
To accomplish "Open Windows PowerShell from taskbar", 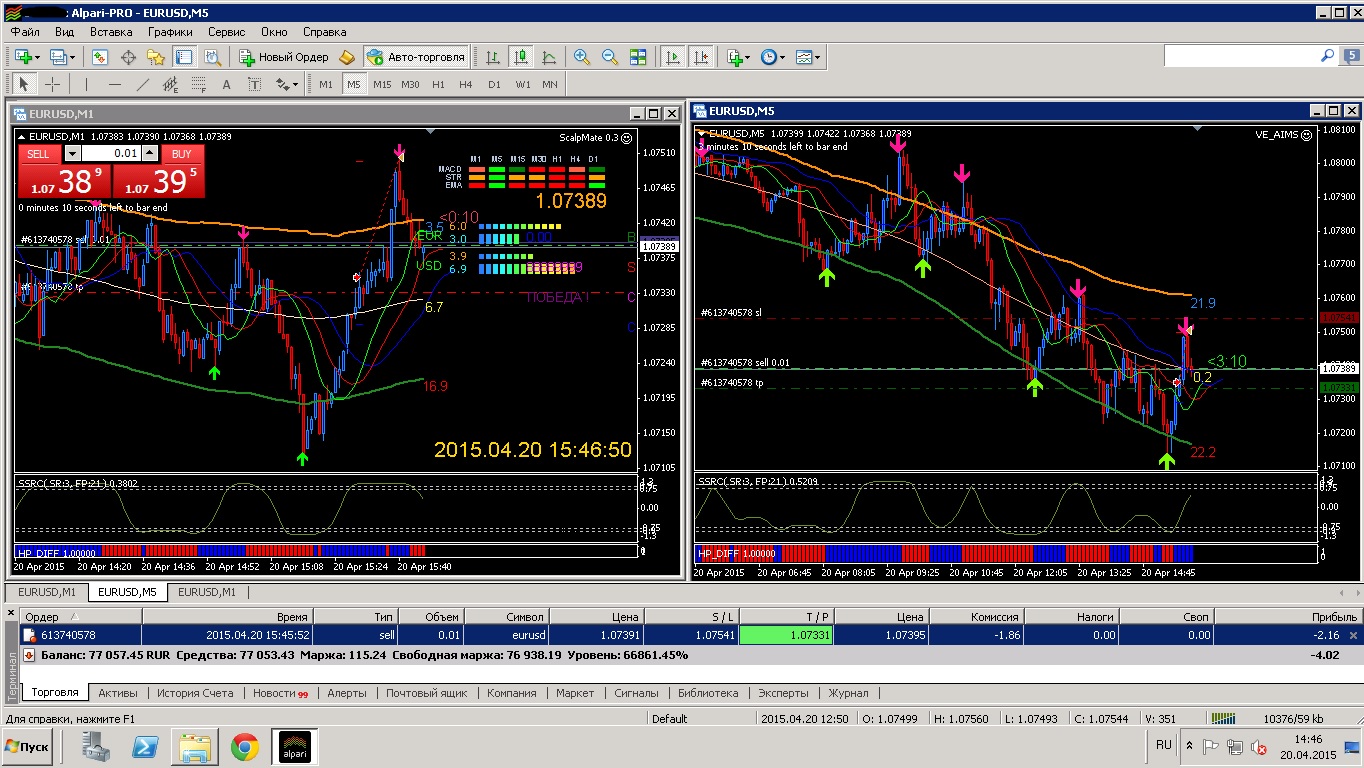I will (x=144, y=747).
